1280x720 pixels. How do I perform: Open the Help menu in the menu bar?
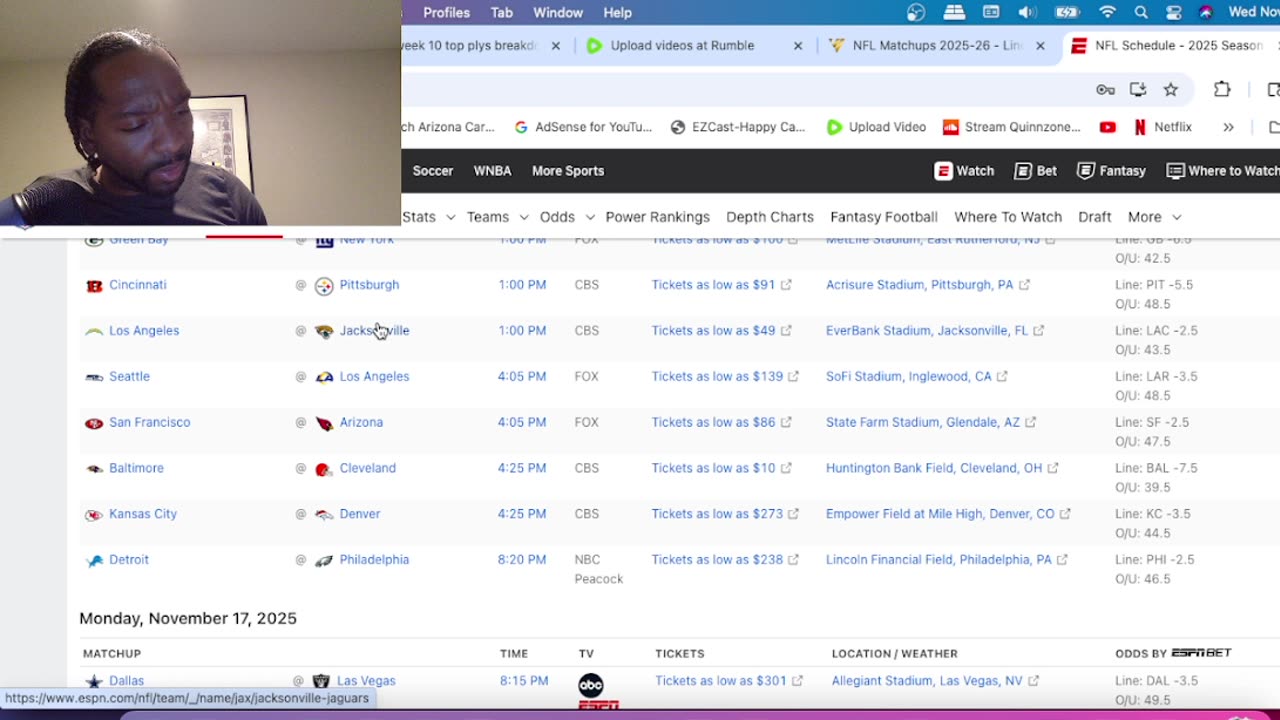point(617,12)
